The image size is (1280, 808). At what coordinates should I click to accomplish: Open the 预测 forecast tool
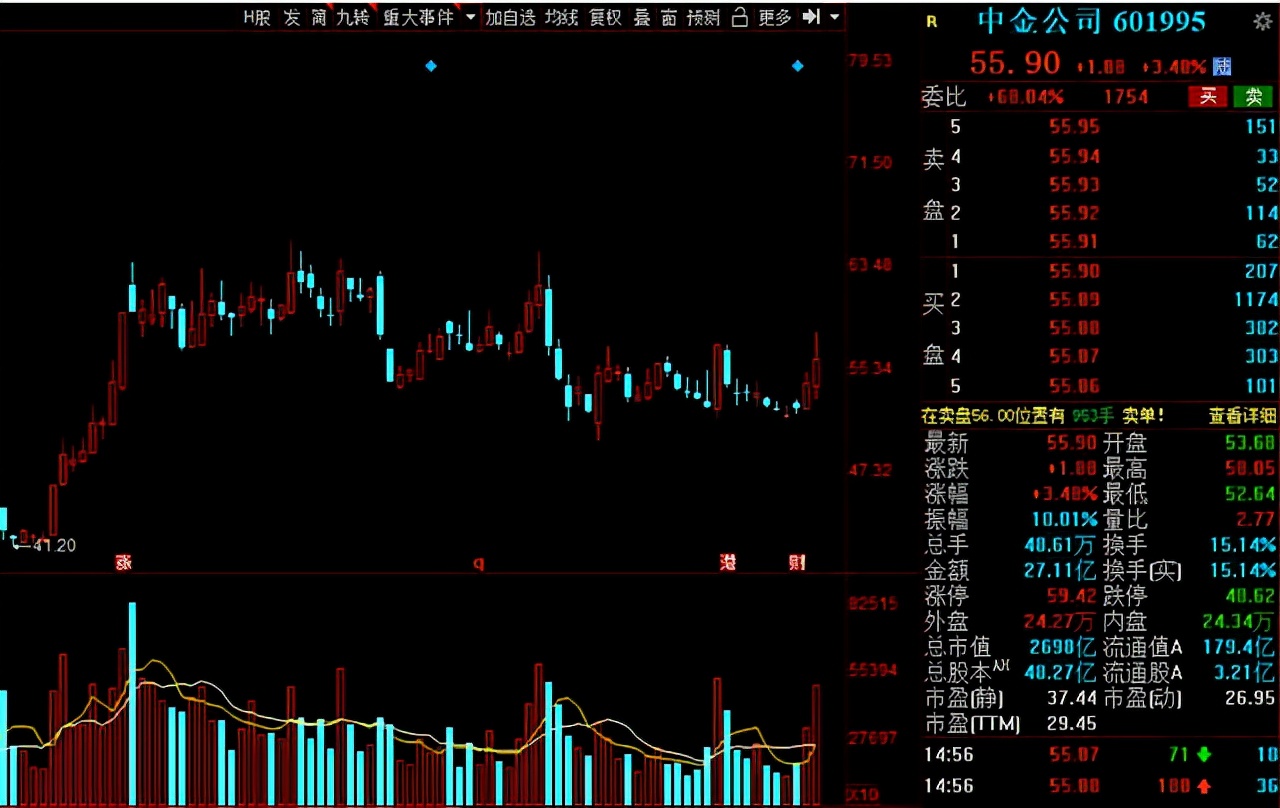pyautogui.click(x=703, y=17)
